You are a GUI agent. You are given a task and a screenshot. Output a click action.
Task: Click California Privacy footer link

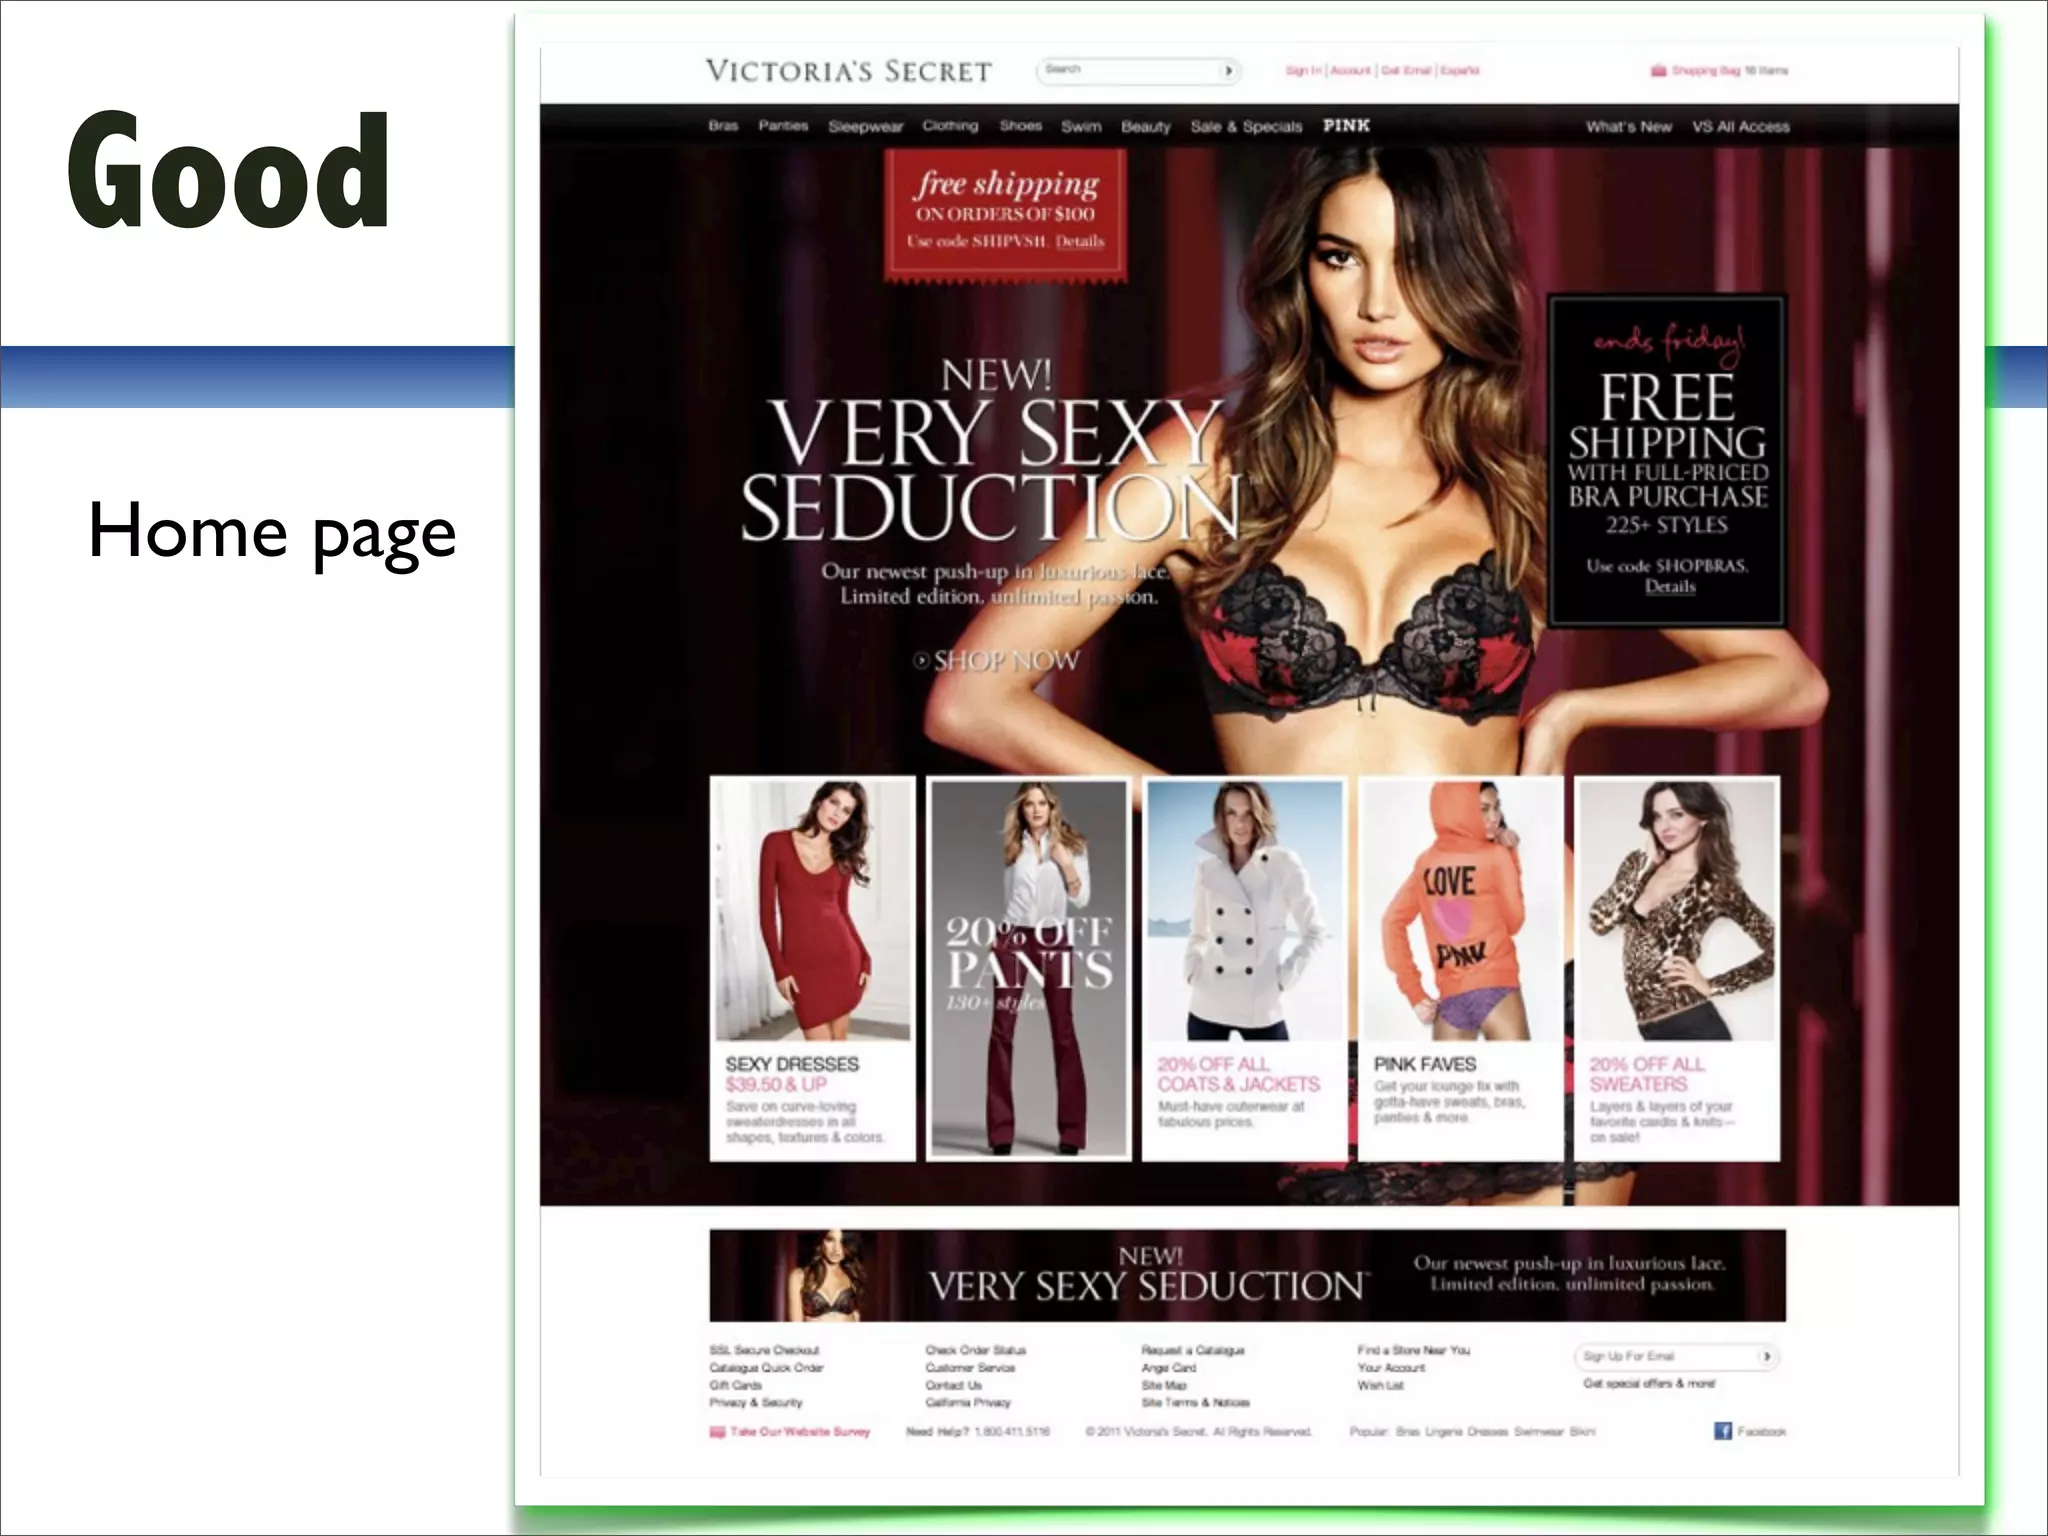968,1403
